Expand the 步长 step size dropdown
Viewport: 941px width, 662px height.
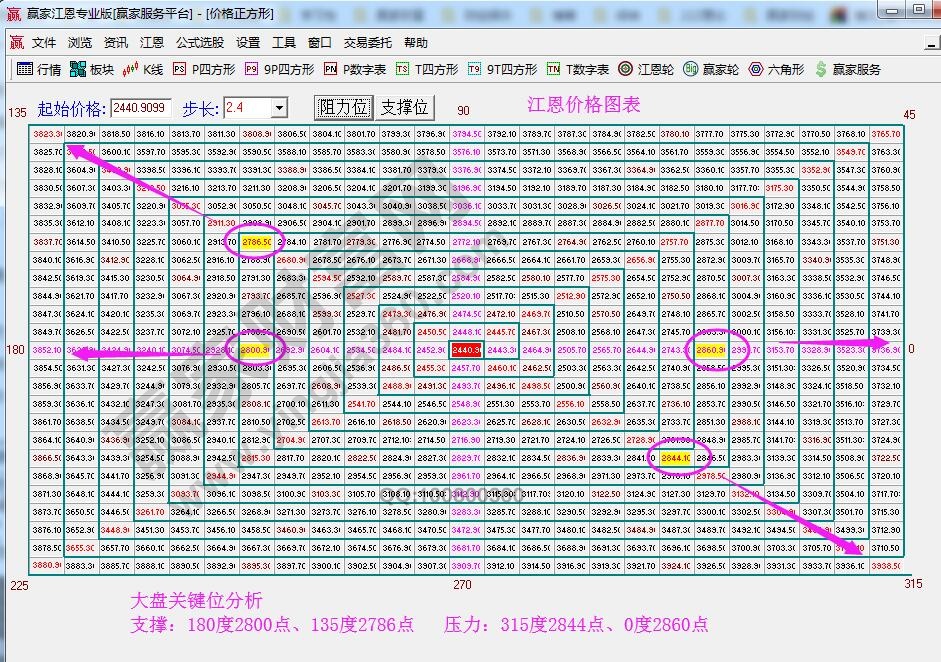tap(280, 106)
